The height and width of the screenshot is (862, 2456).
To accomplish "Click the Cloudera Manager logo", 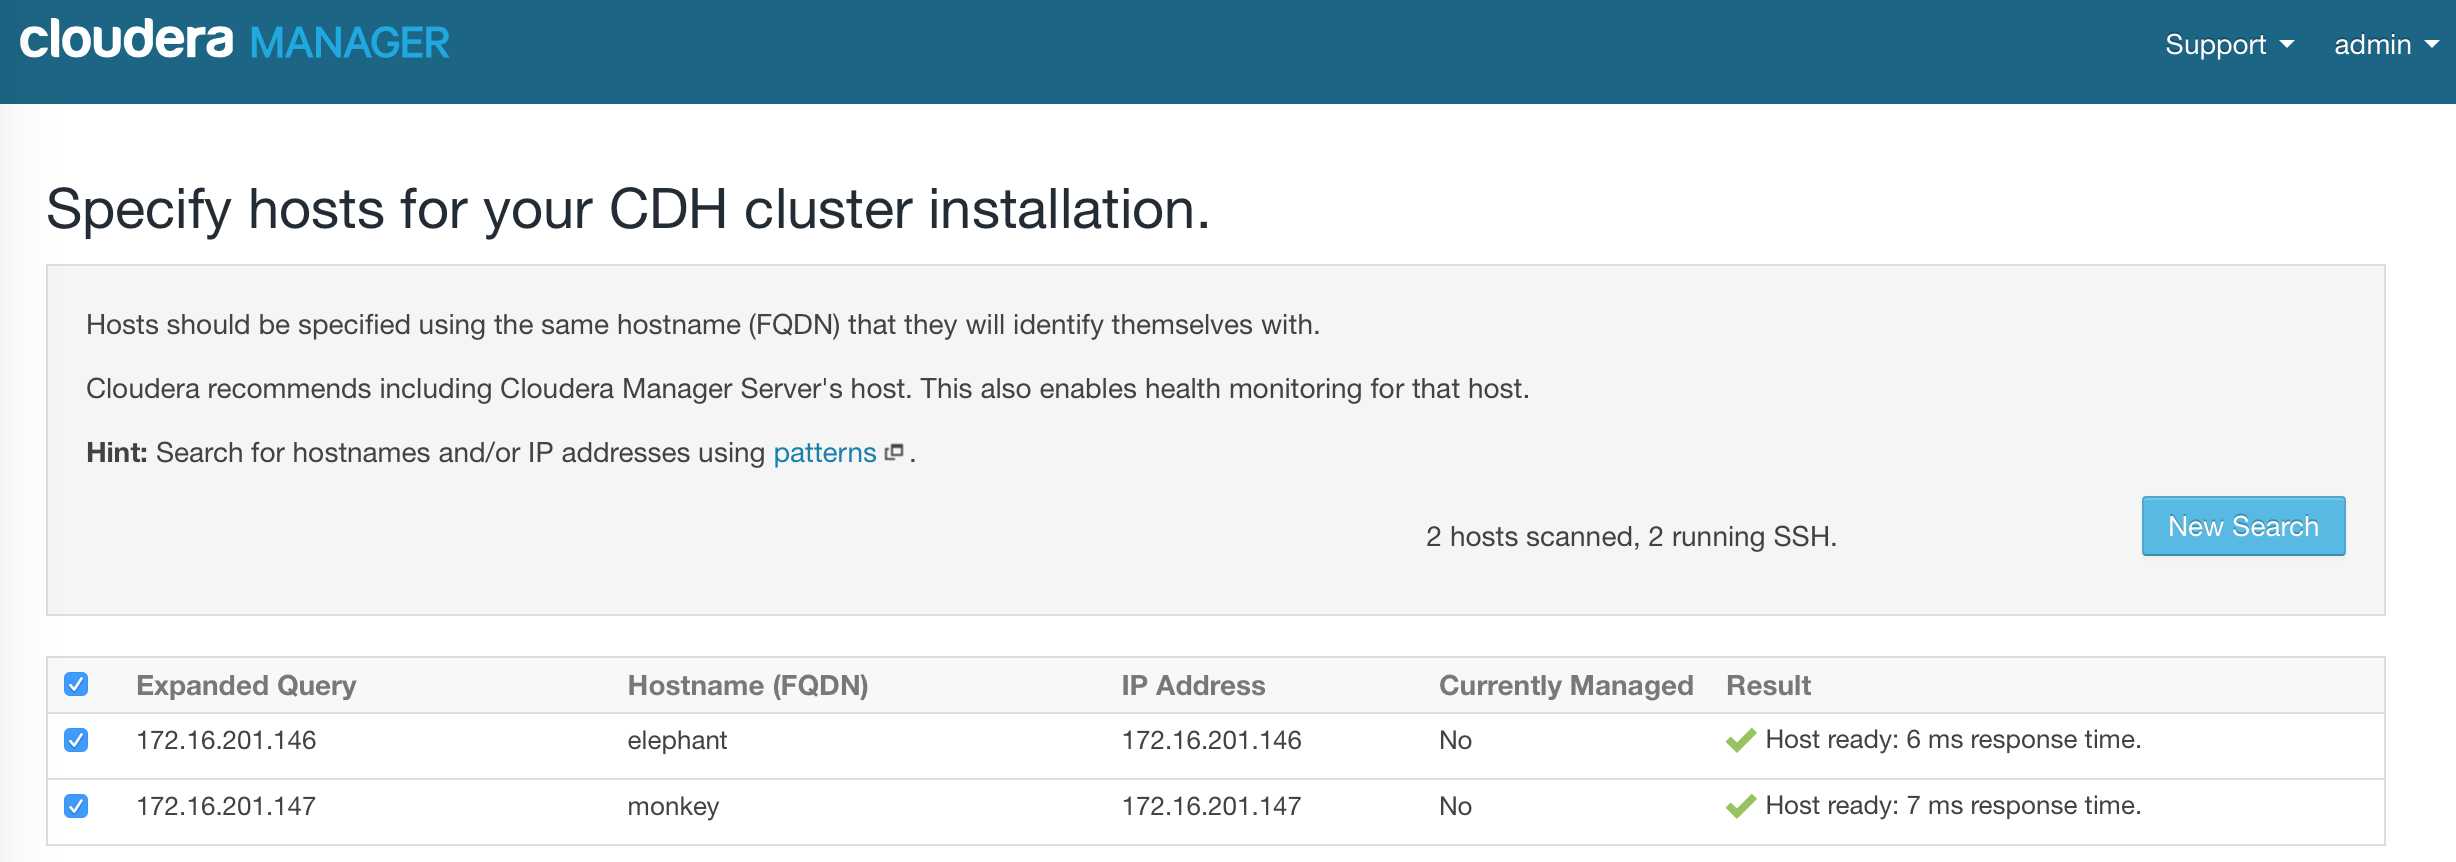I will [235, 41].
